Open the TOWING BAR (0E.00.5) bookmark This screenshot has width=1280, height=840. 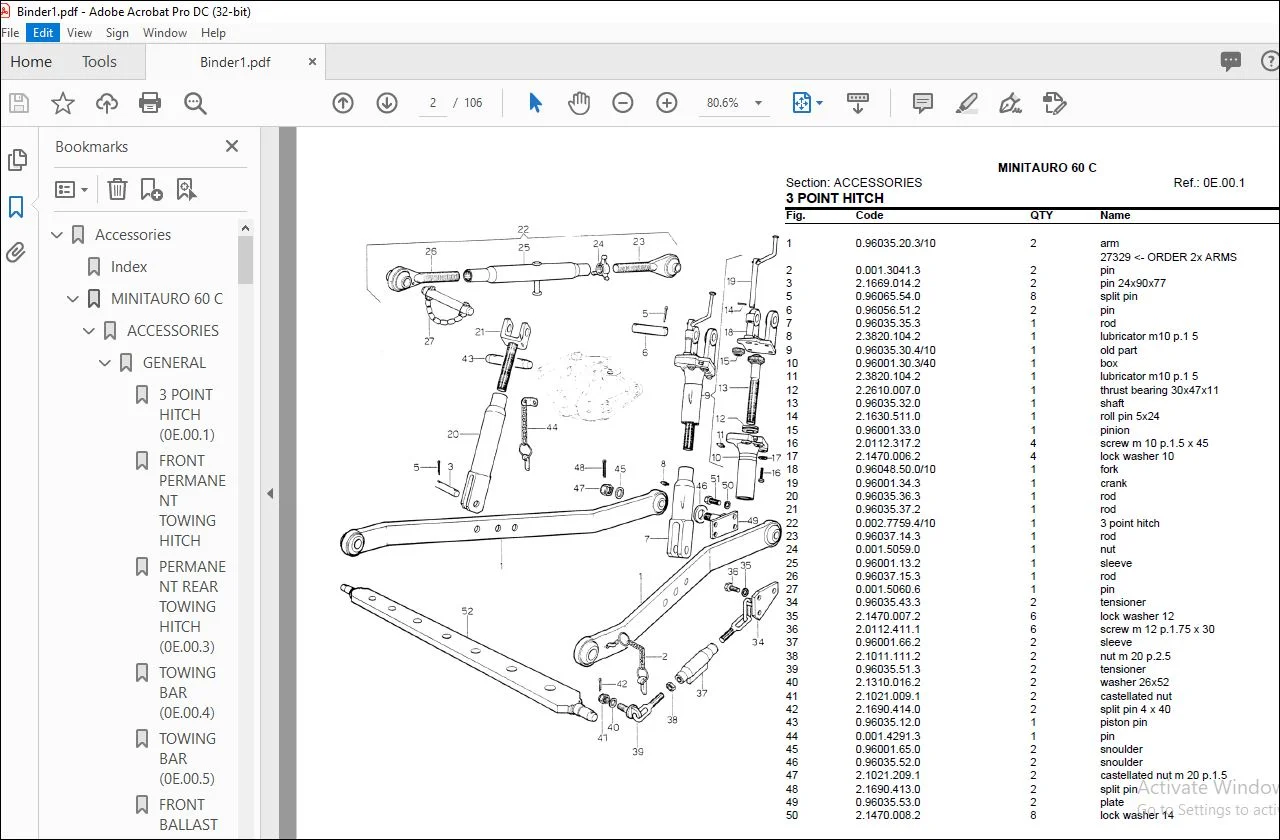pyautogui.click(x=188, y=759)
